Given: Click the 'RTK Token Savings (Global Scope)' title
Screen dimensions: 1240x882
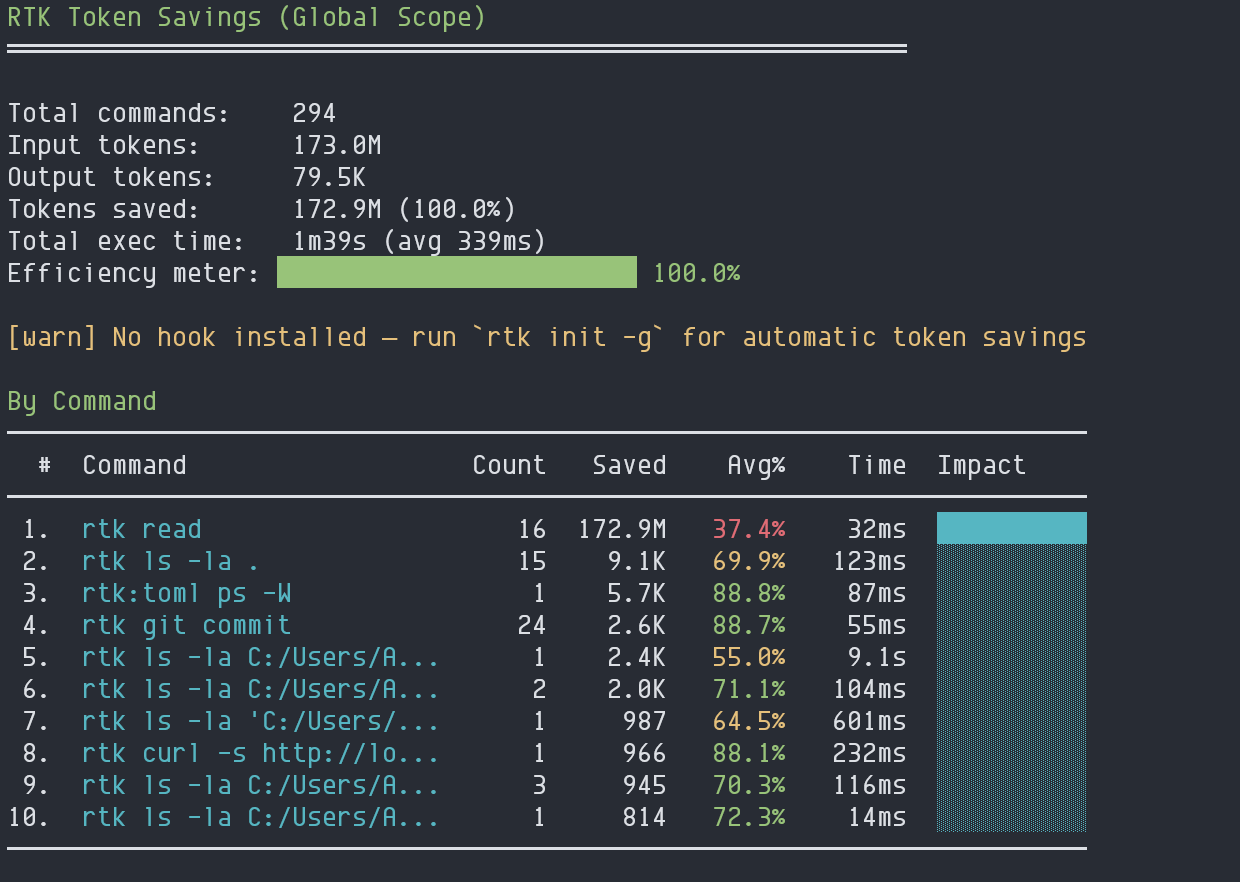Looking at the screenshot, I should (247, 17).
